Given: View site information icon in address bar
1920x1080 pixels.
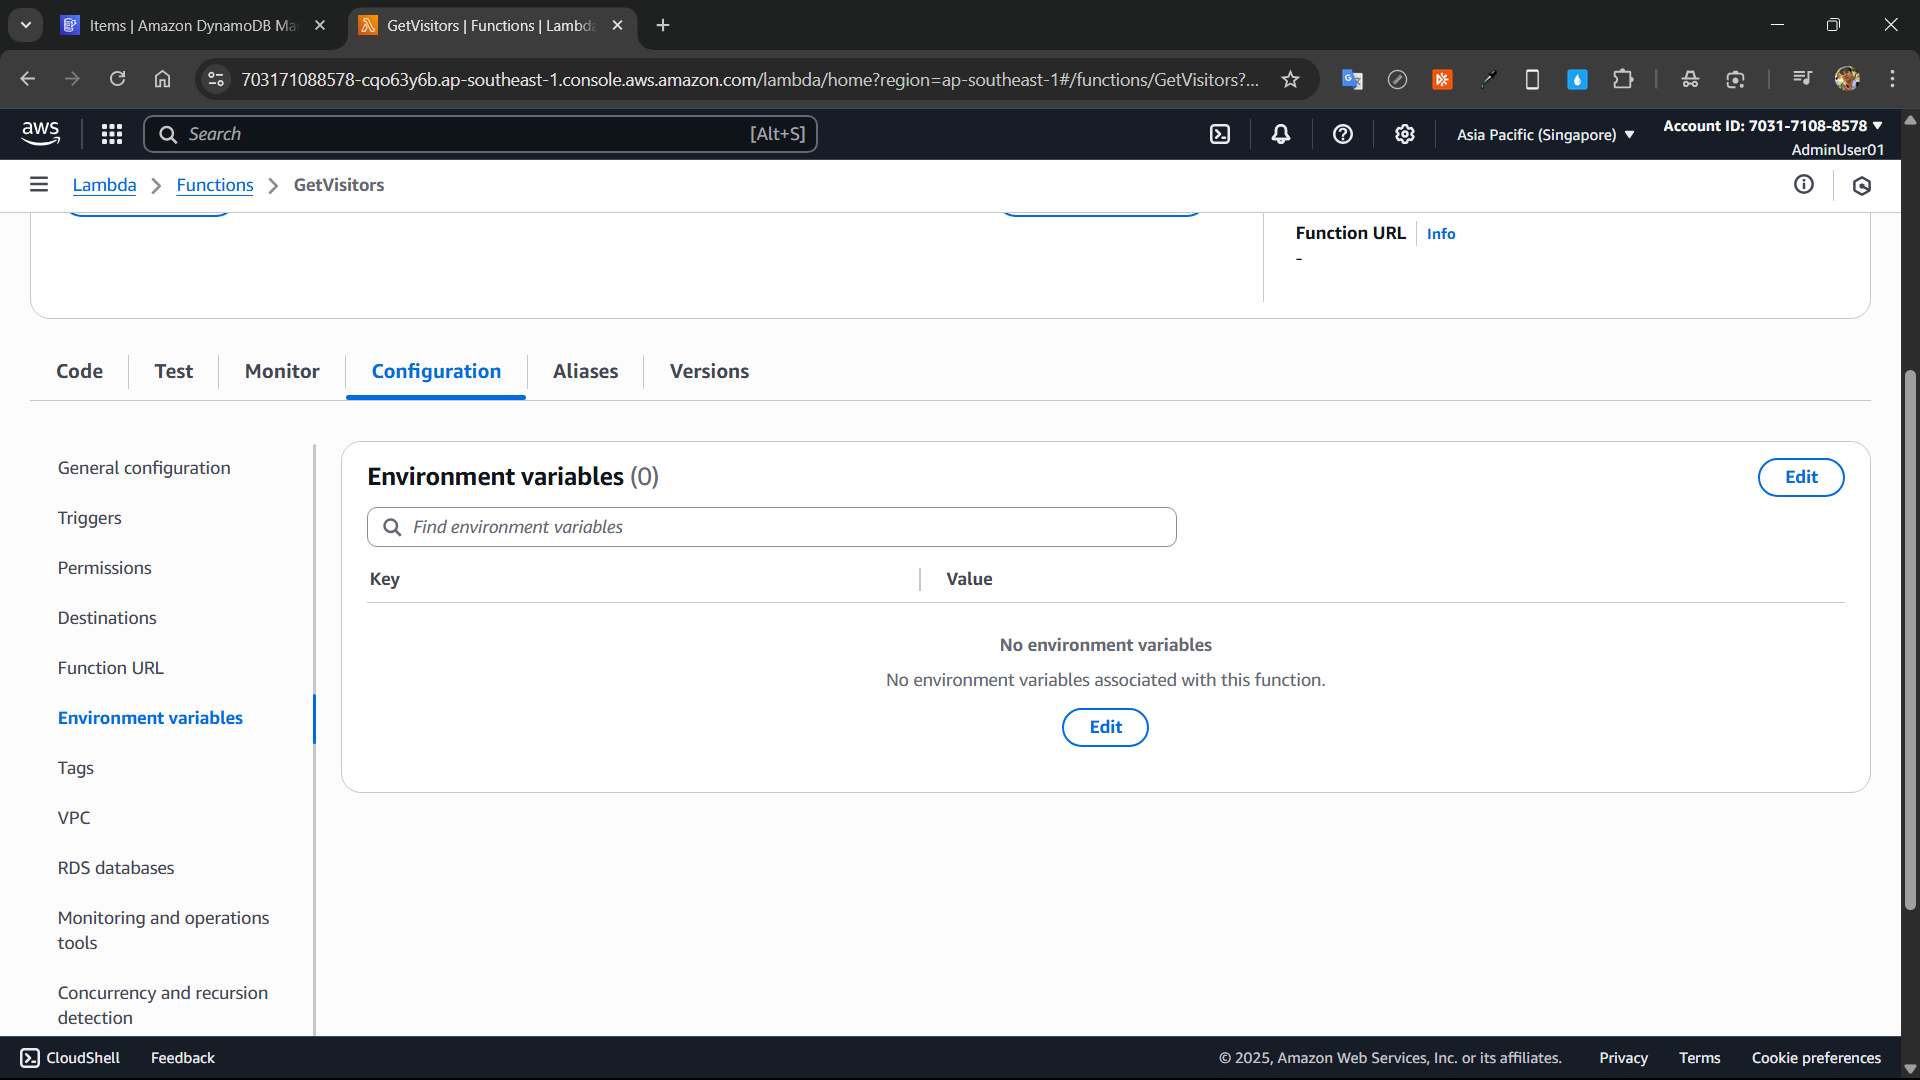Looking at the screenshot, I should coord(216,79).
